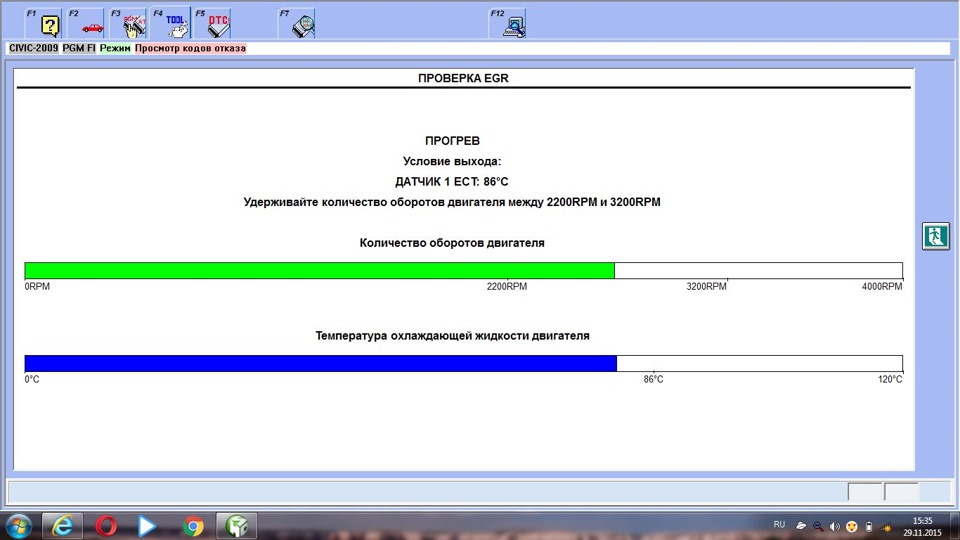This screenshot has width=960, height=540.
Task: Open the F1 help icon
Action: coord(43,23)
